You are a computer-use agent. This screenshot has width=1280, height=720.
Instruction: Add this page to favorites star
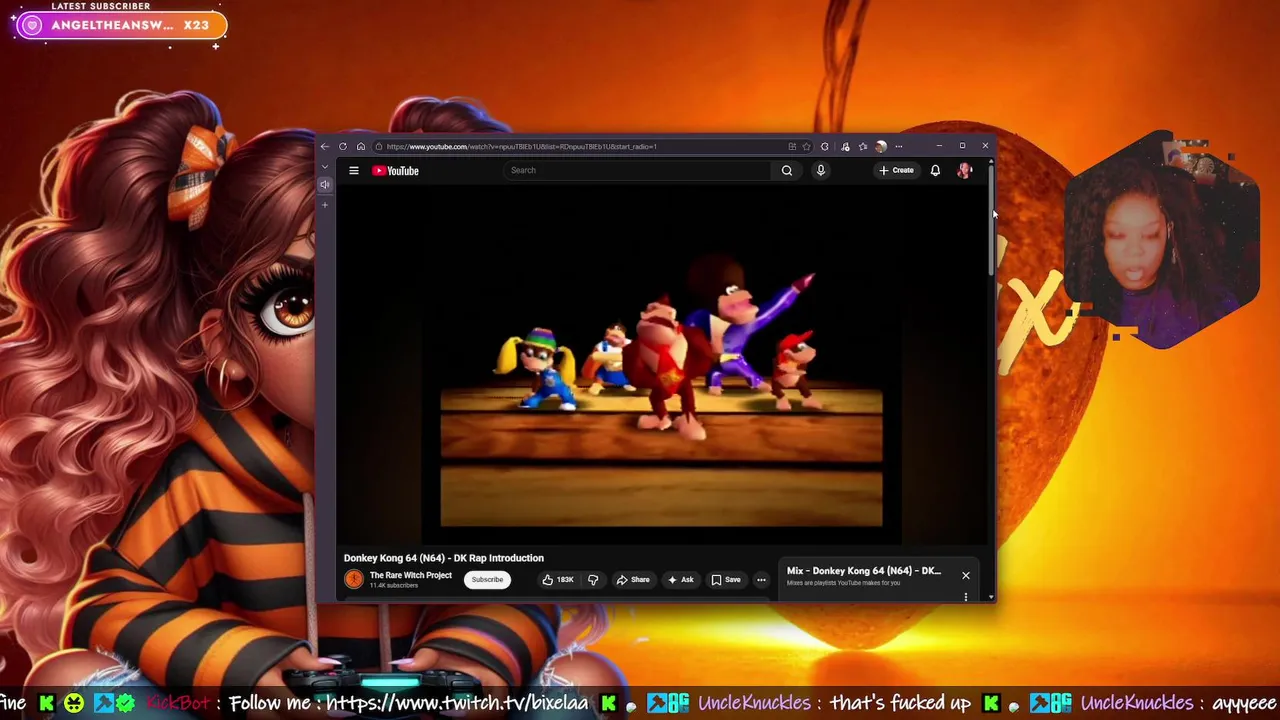tap(806, 147)
